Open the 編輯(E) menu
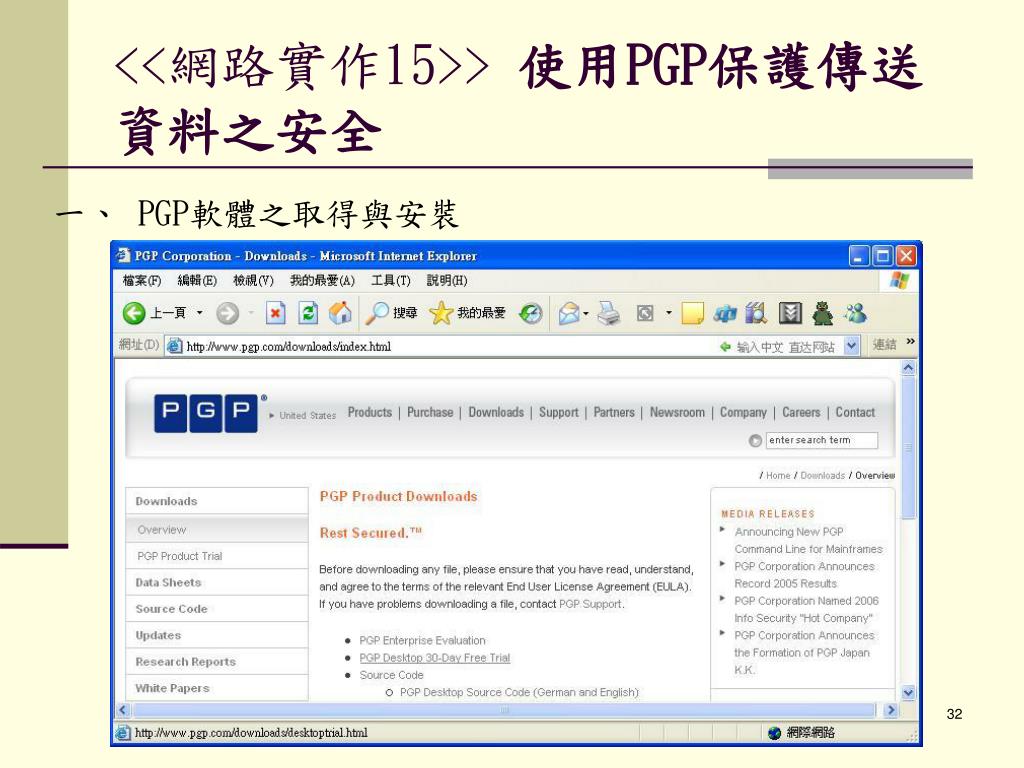The image size is (1024, 768). [197, 281]
